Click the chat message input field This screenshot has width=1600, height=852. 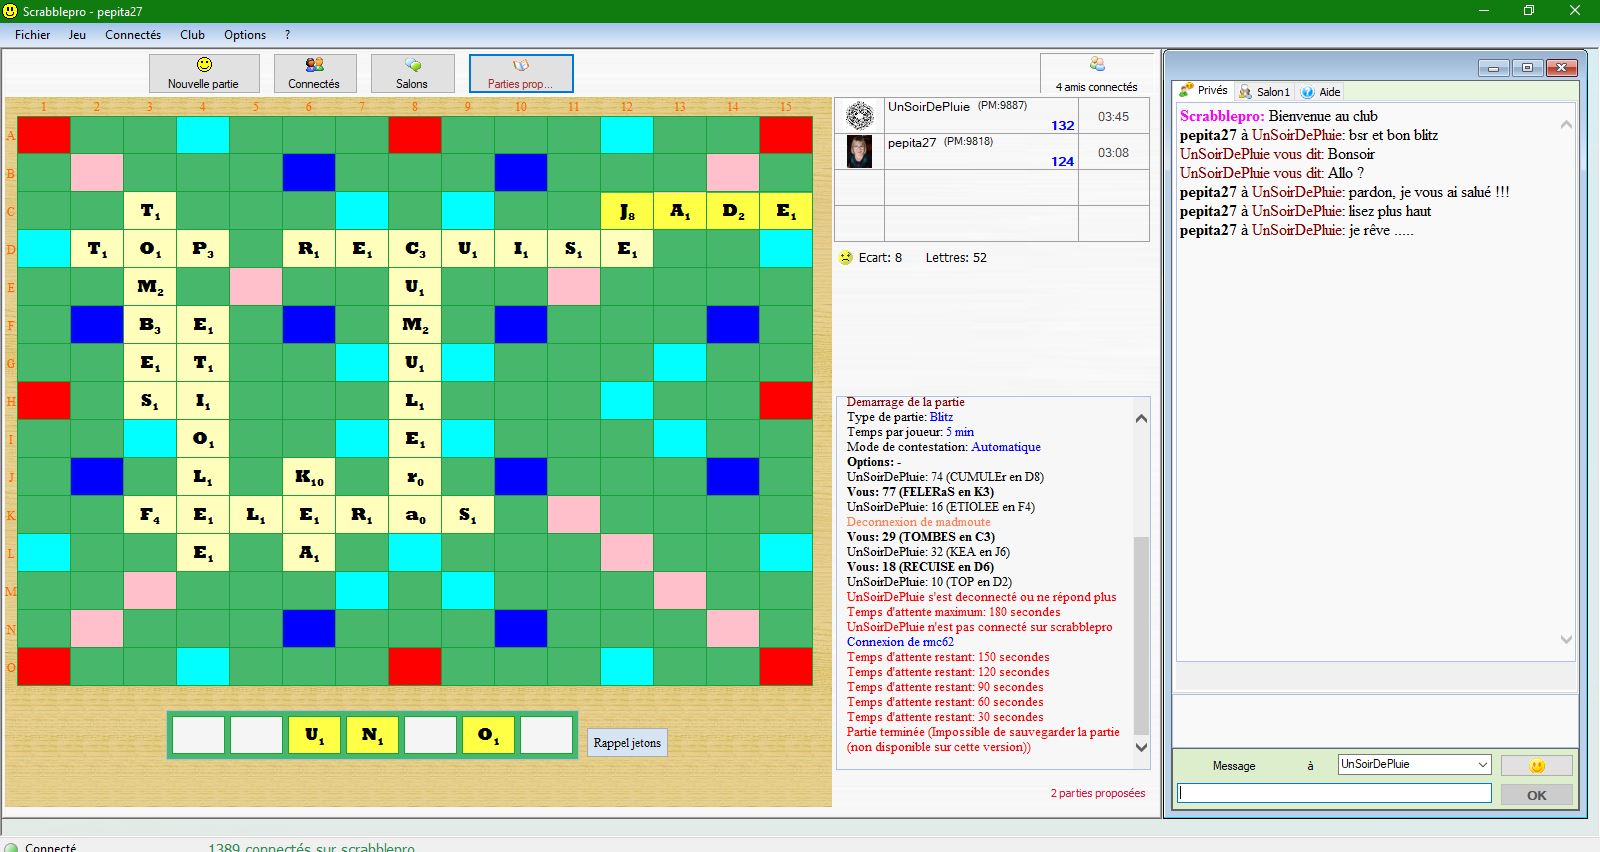1334,793
